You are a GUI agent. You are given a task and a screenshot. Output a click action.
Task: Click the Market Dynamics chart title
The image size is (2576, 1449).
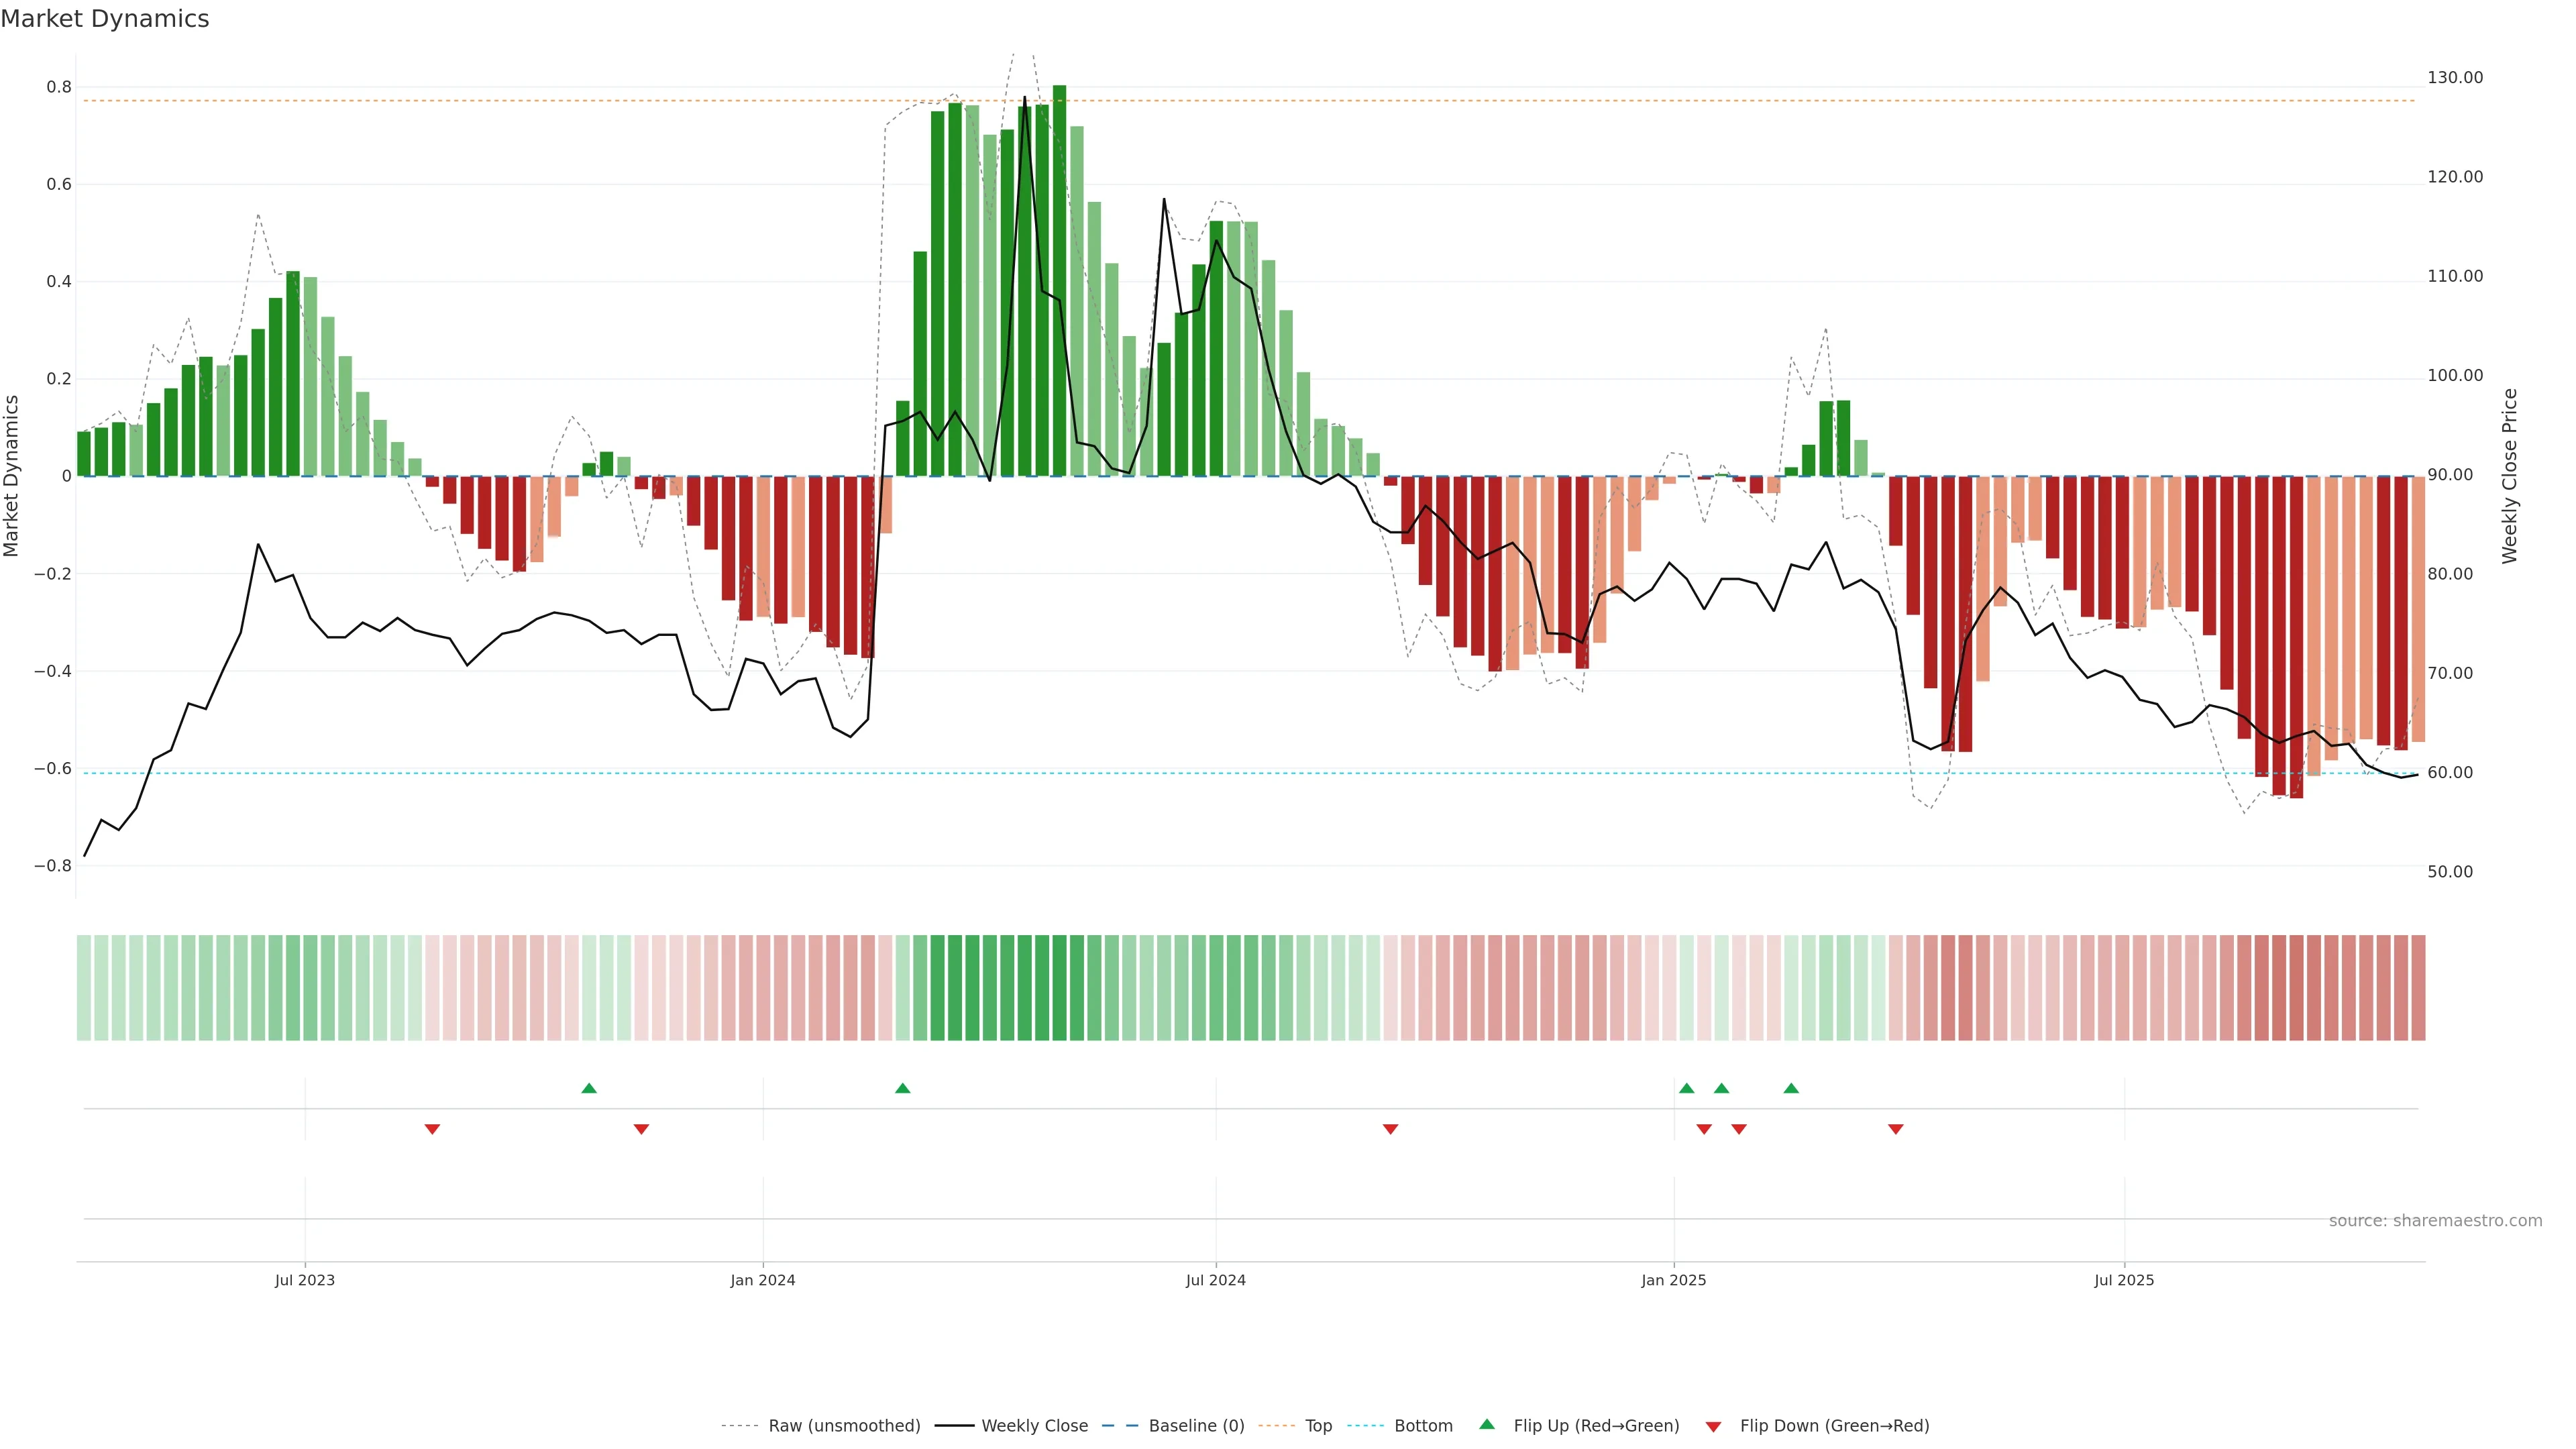[x=105, y=19]
